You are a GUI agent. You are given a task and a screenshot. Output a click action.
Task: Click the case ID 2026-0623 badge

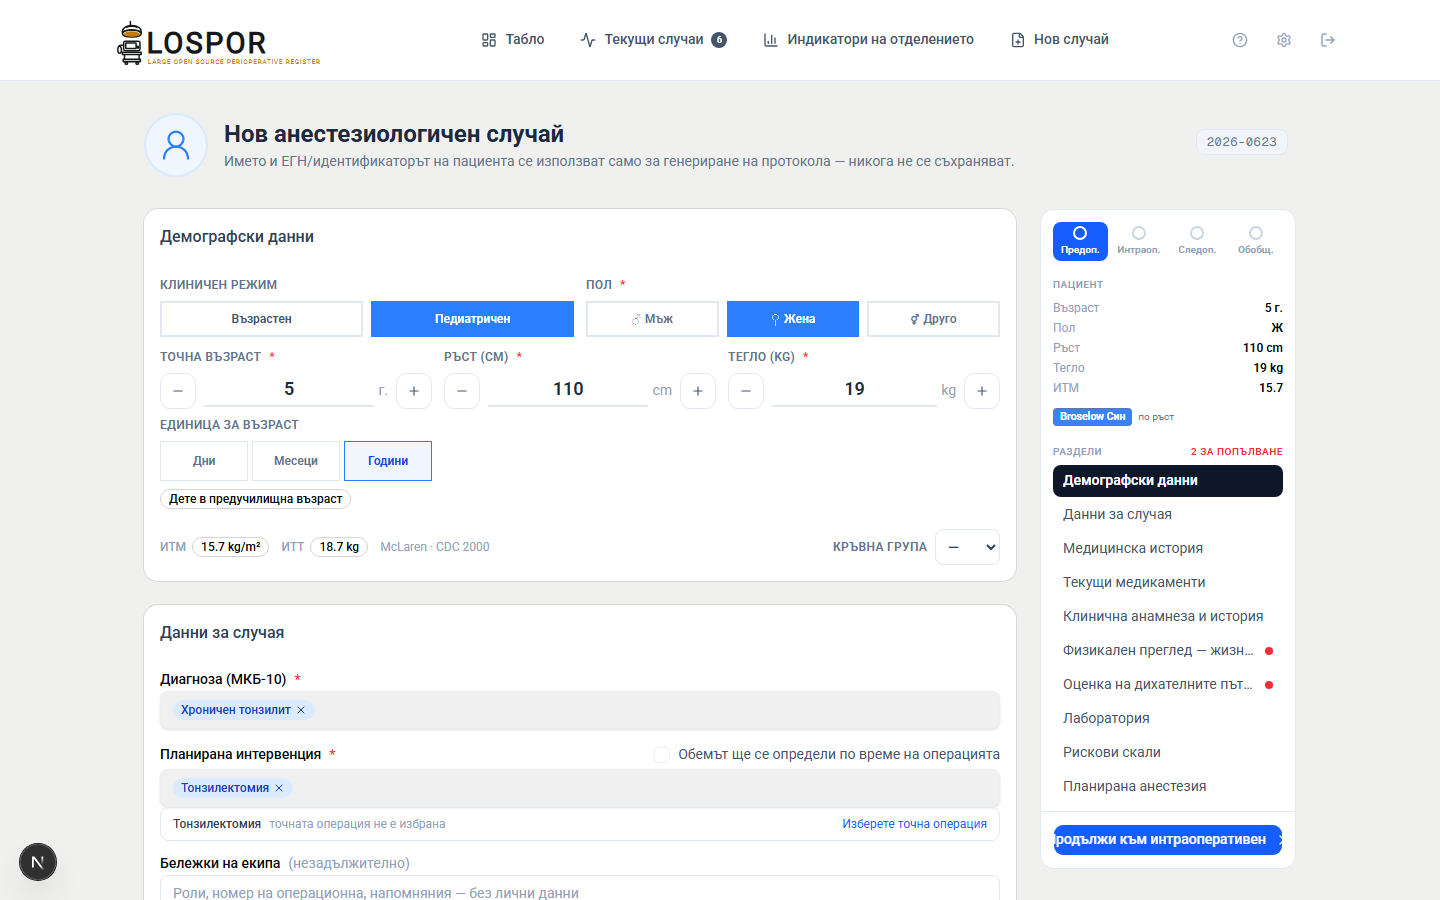point(1242,142)
